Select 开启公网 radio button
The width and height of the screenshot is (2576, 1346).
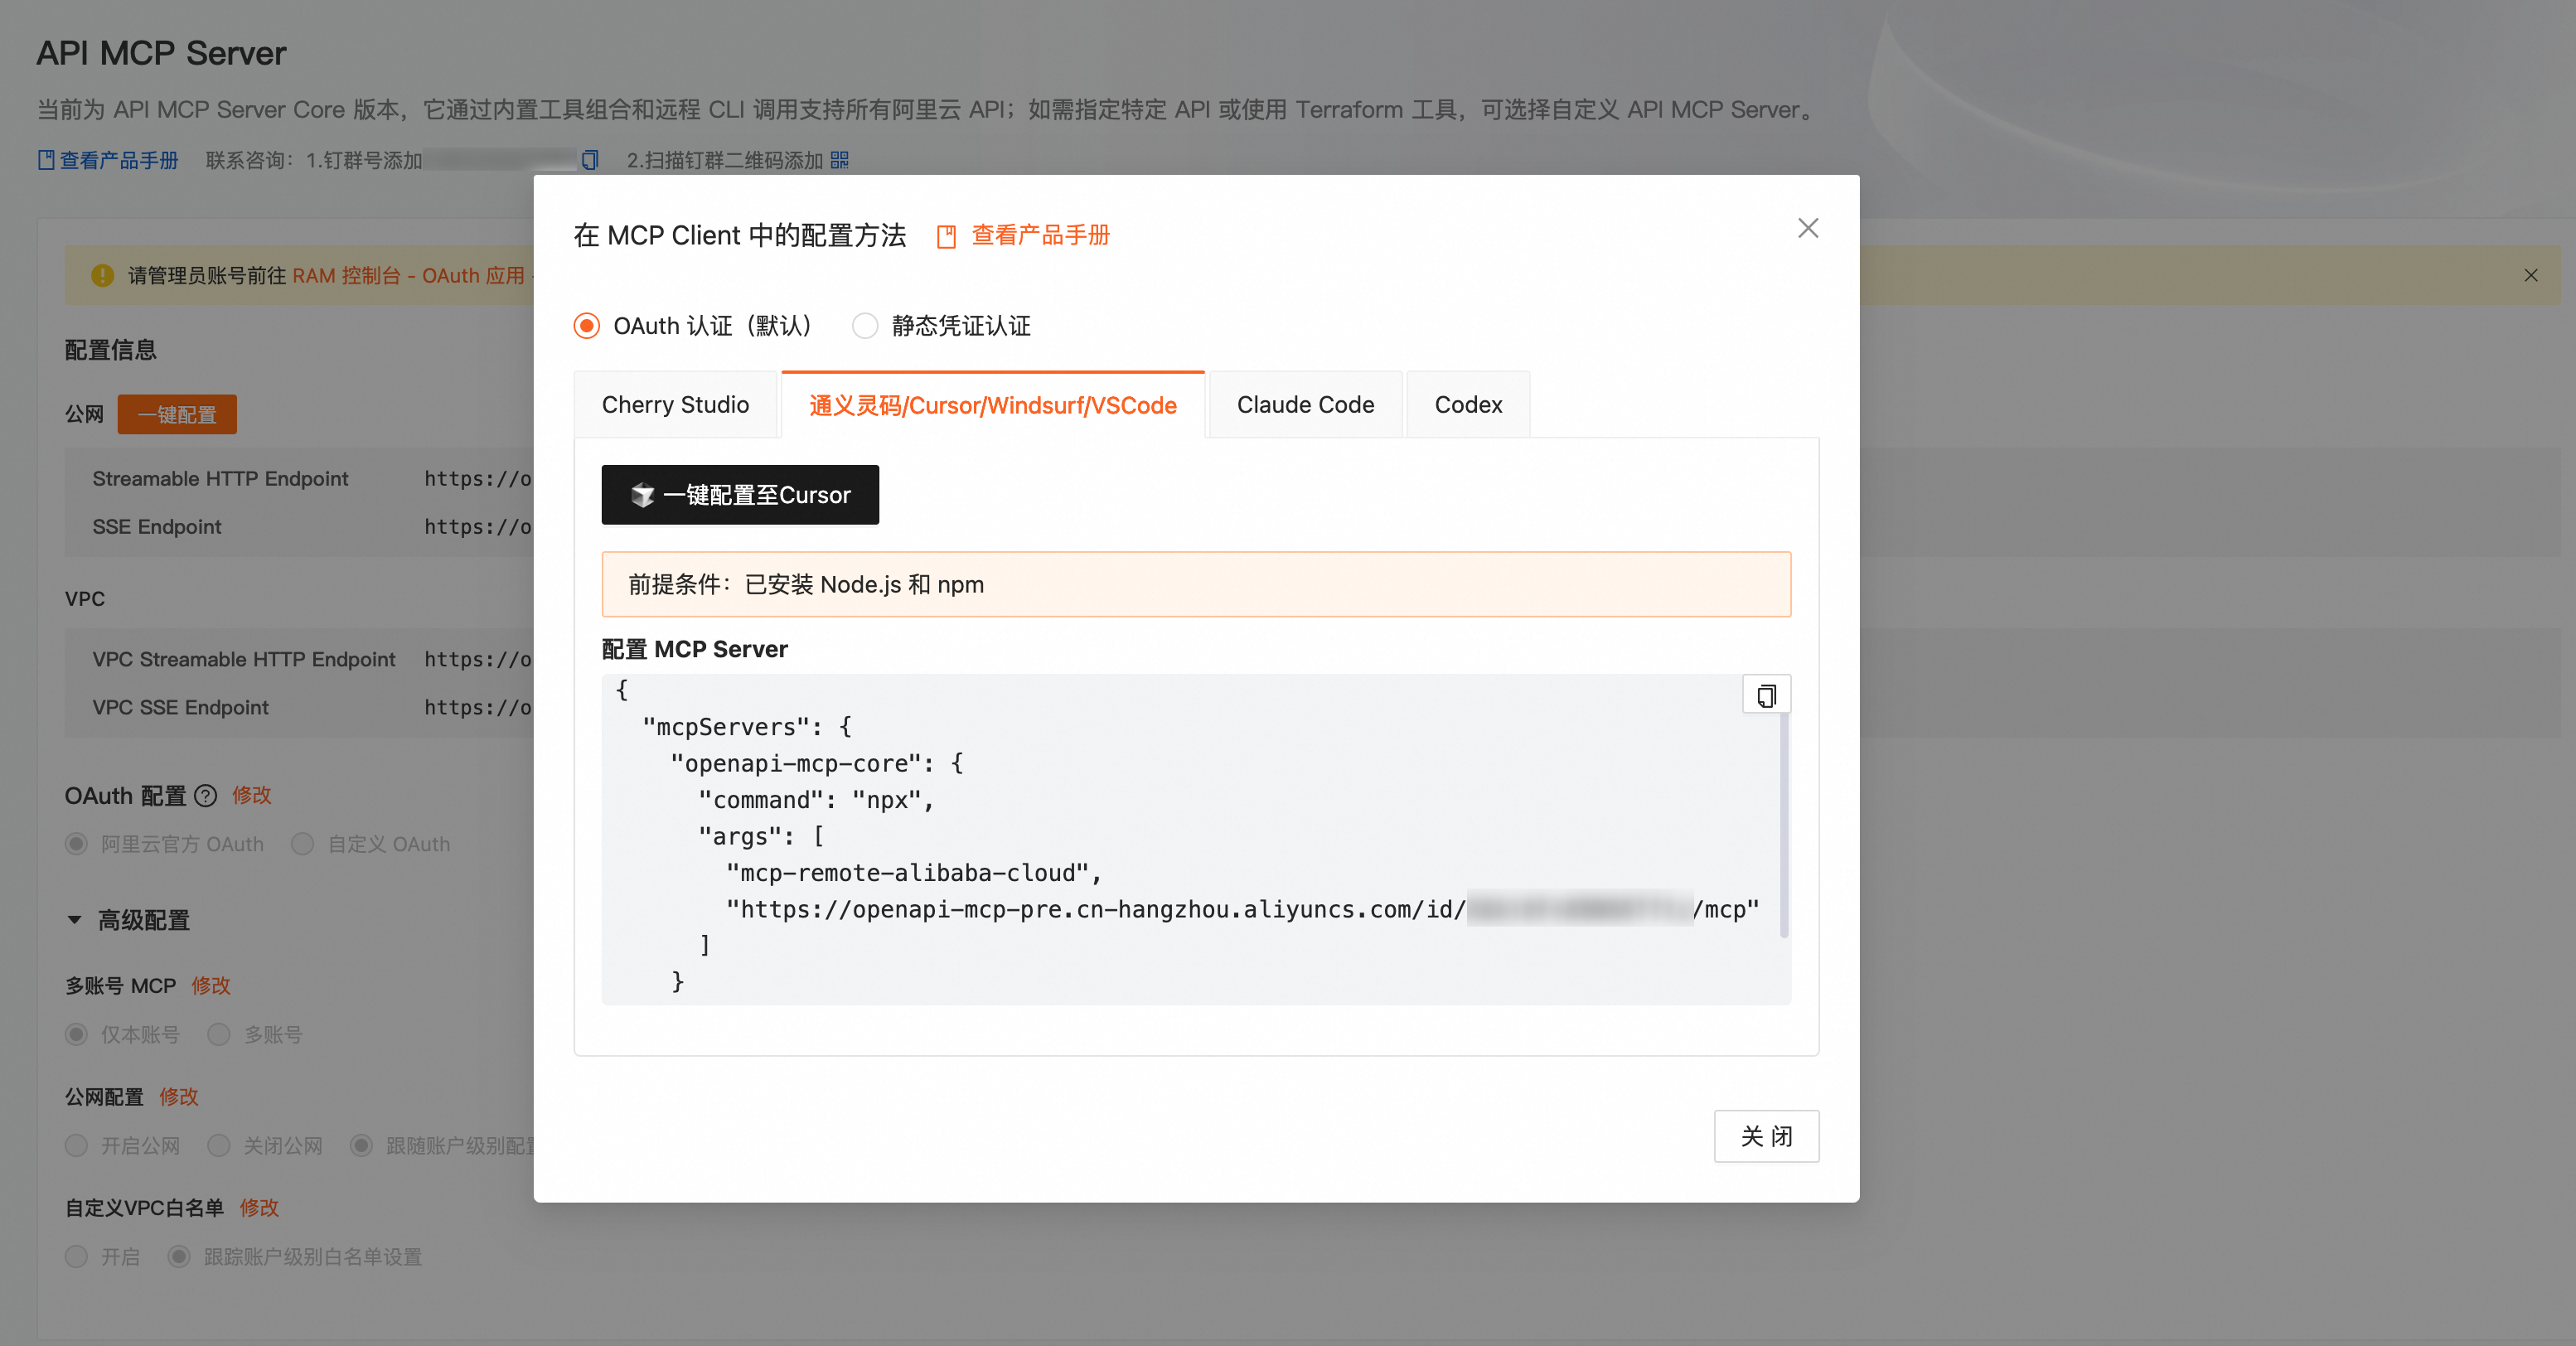[76, 1145]
